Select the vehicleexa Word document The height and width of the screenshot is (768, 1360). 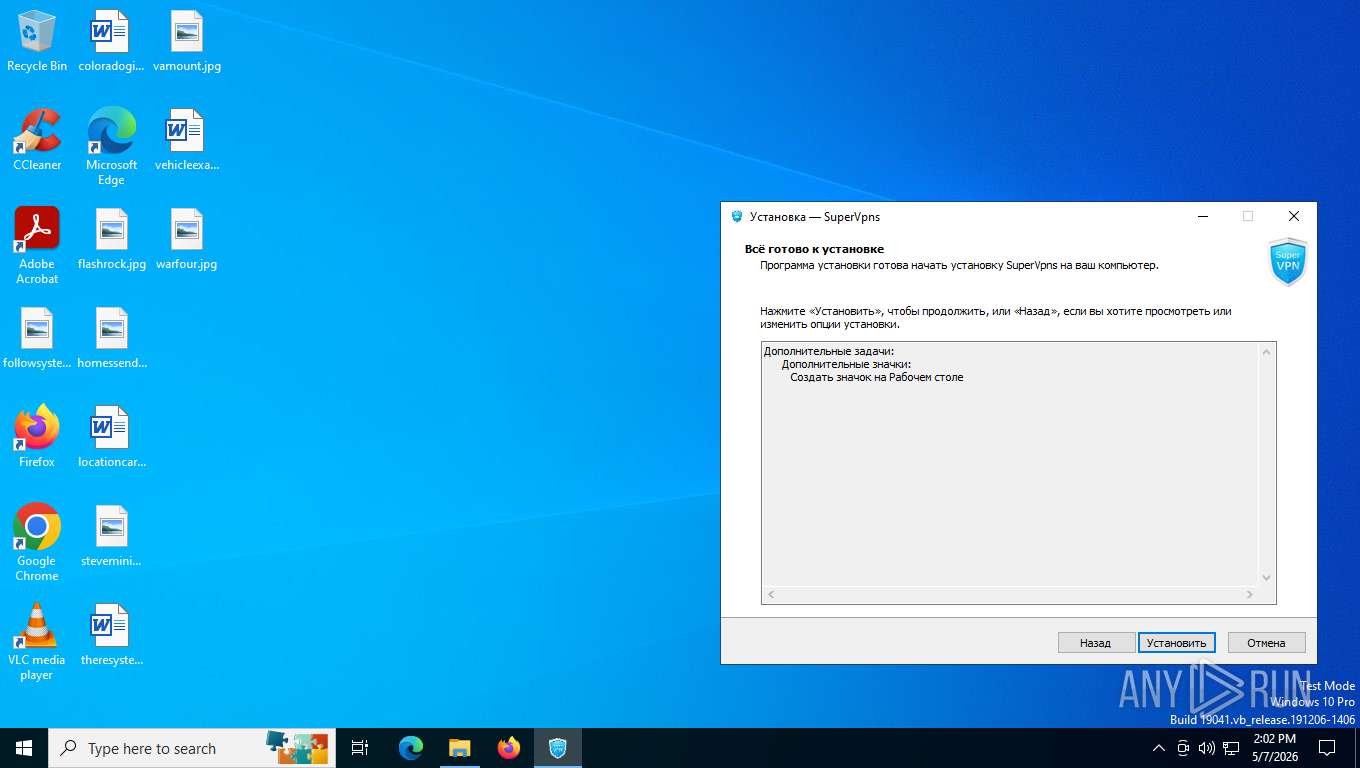[187, 139]
